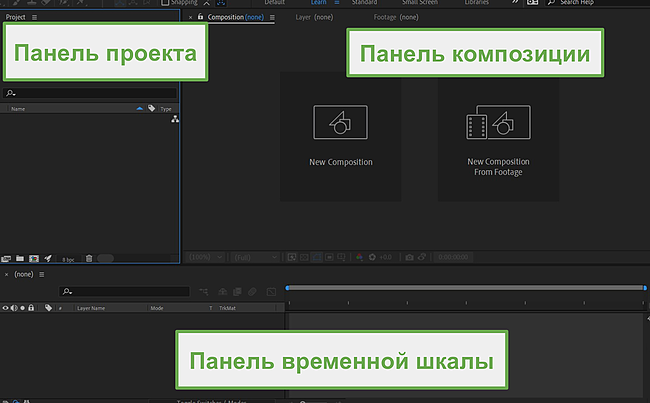
Task: Open project settings via rocket icon
Action: click(48, 258)
